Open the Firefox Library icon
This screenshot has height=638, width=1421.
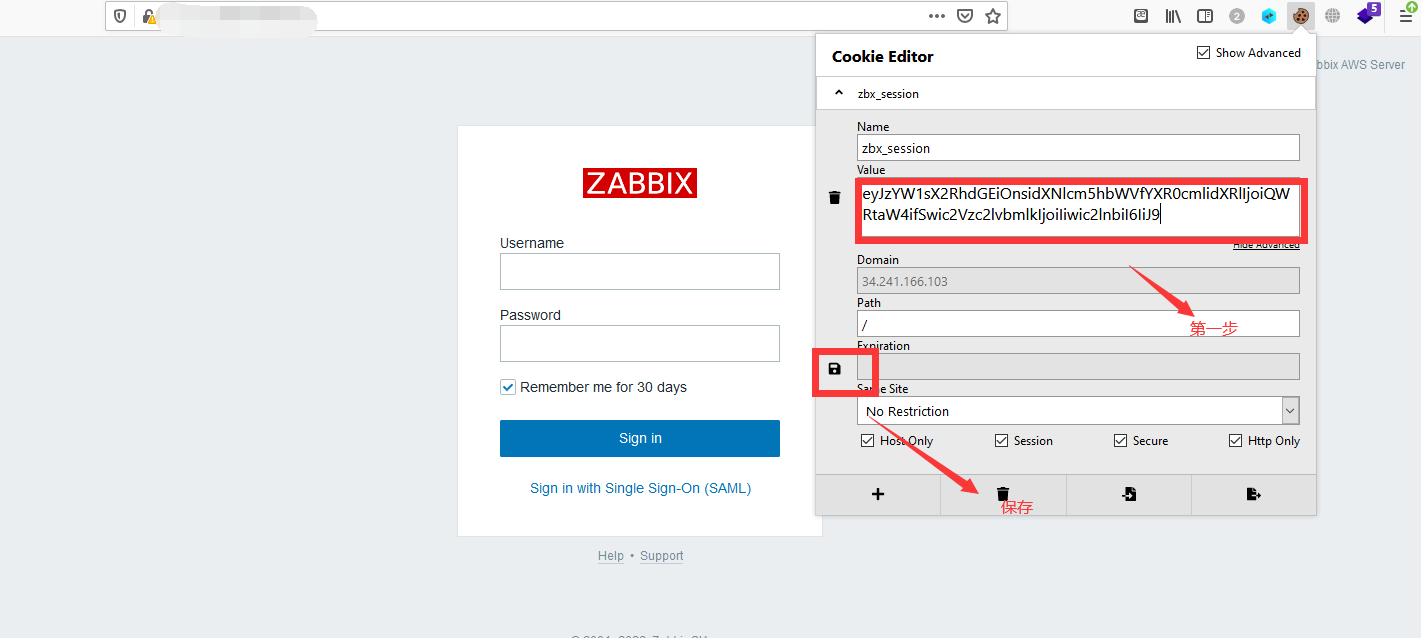[1173, 16]
